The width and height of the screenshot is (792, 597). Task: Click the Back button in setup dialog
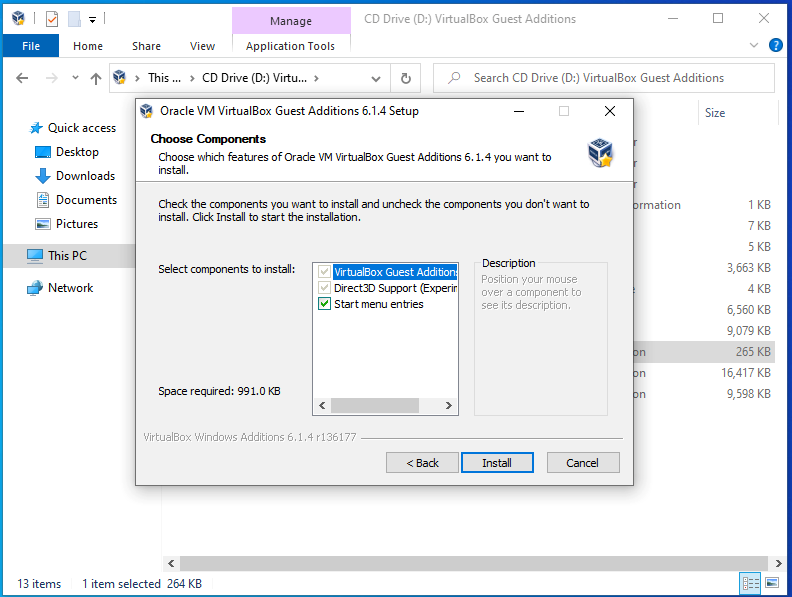pyautogui.click(x=422, y=463)
